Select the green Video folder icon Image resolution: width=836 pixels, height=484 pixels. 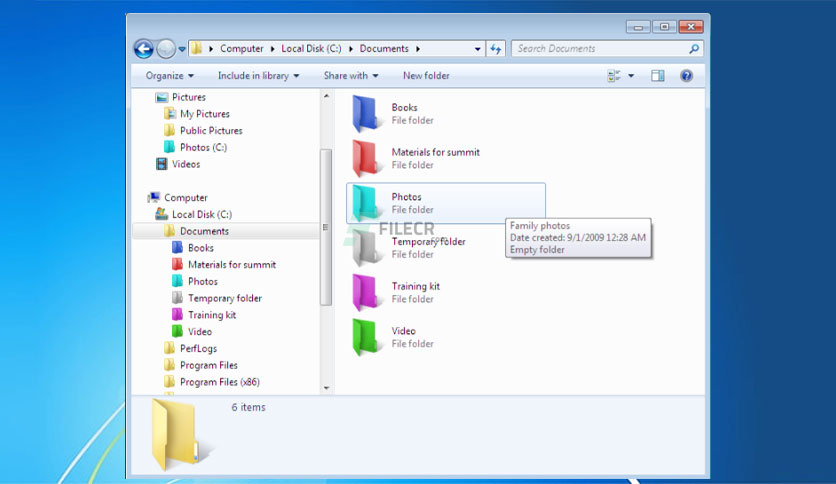tap(367, 337)
